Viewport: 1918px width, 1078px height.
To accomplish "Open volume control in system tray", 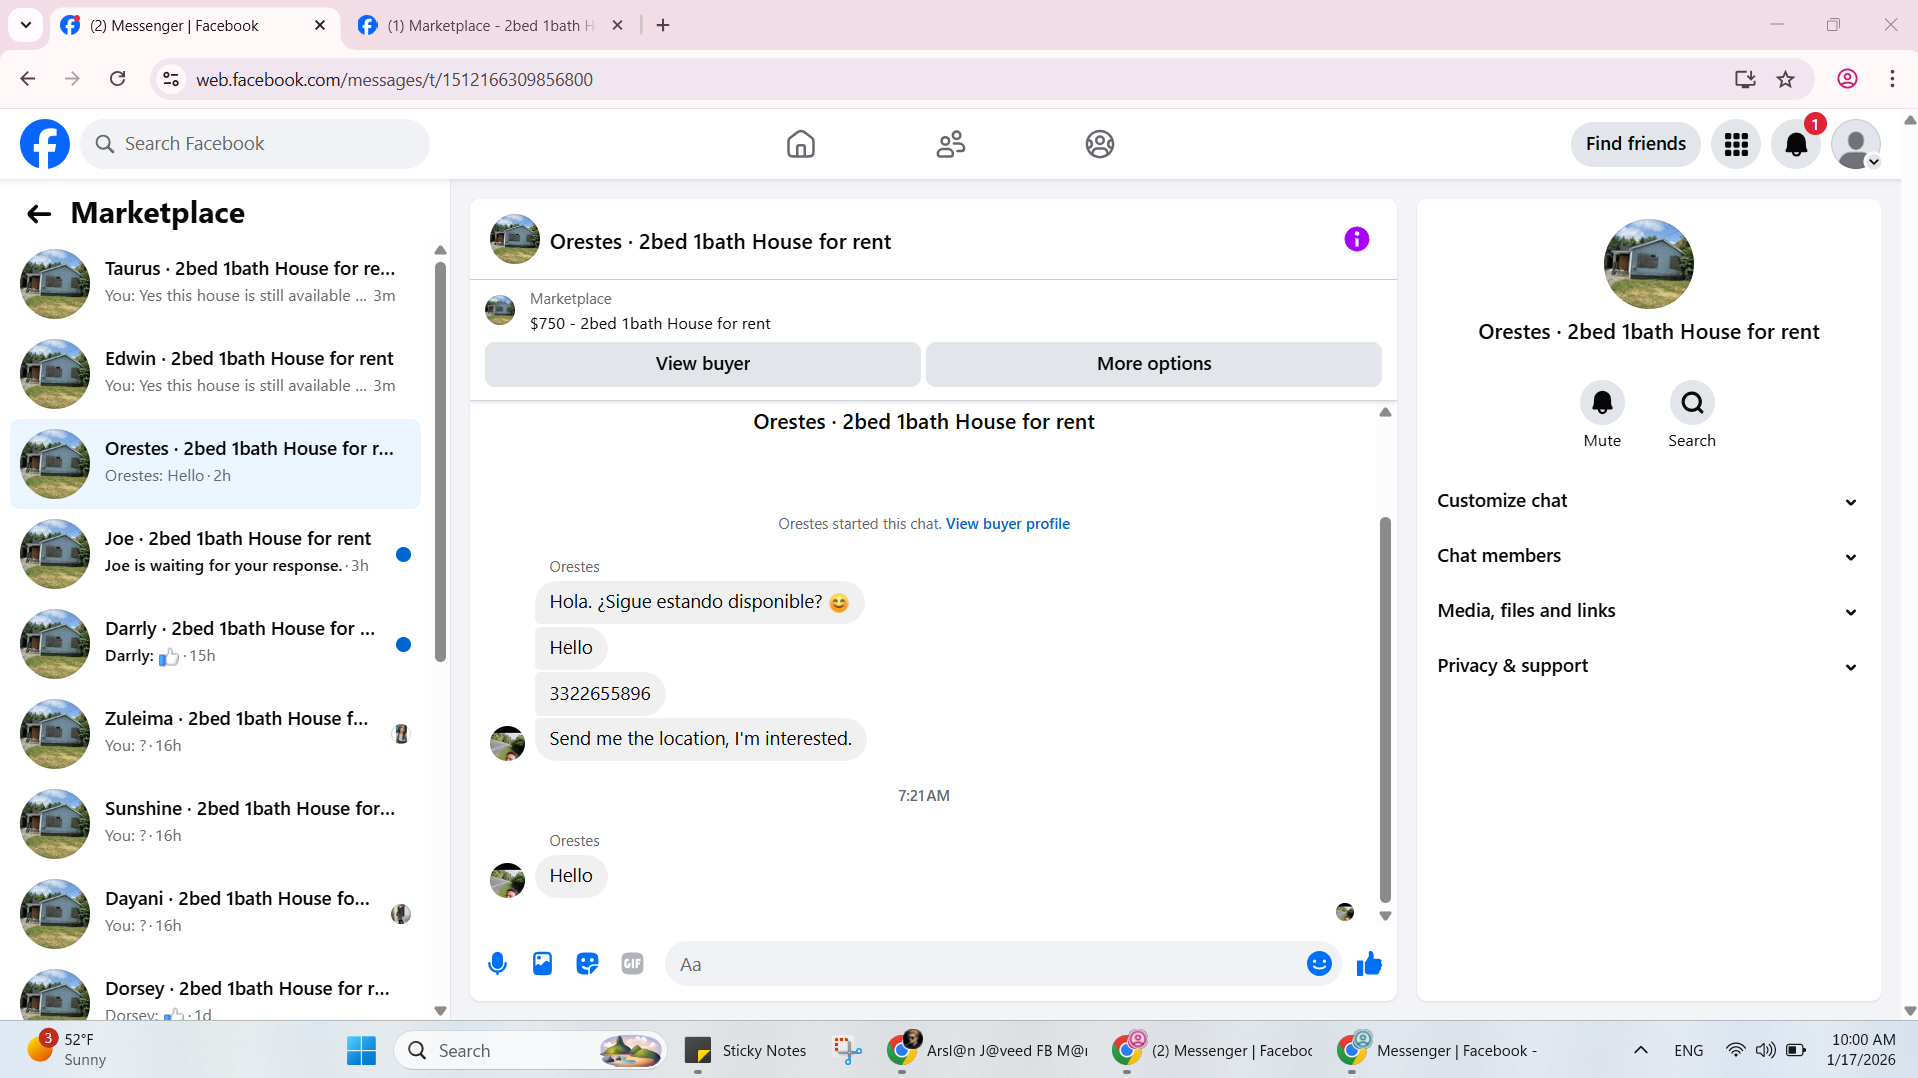I will (x=1765, y=1050).
